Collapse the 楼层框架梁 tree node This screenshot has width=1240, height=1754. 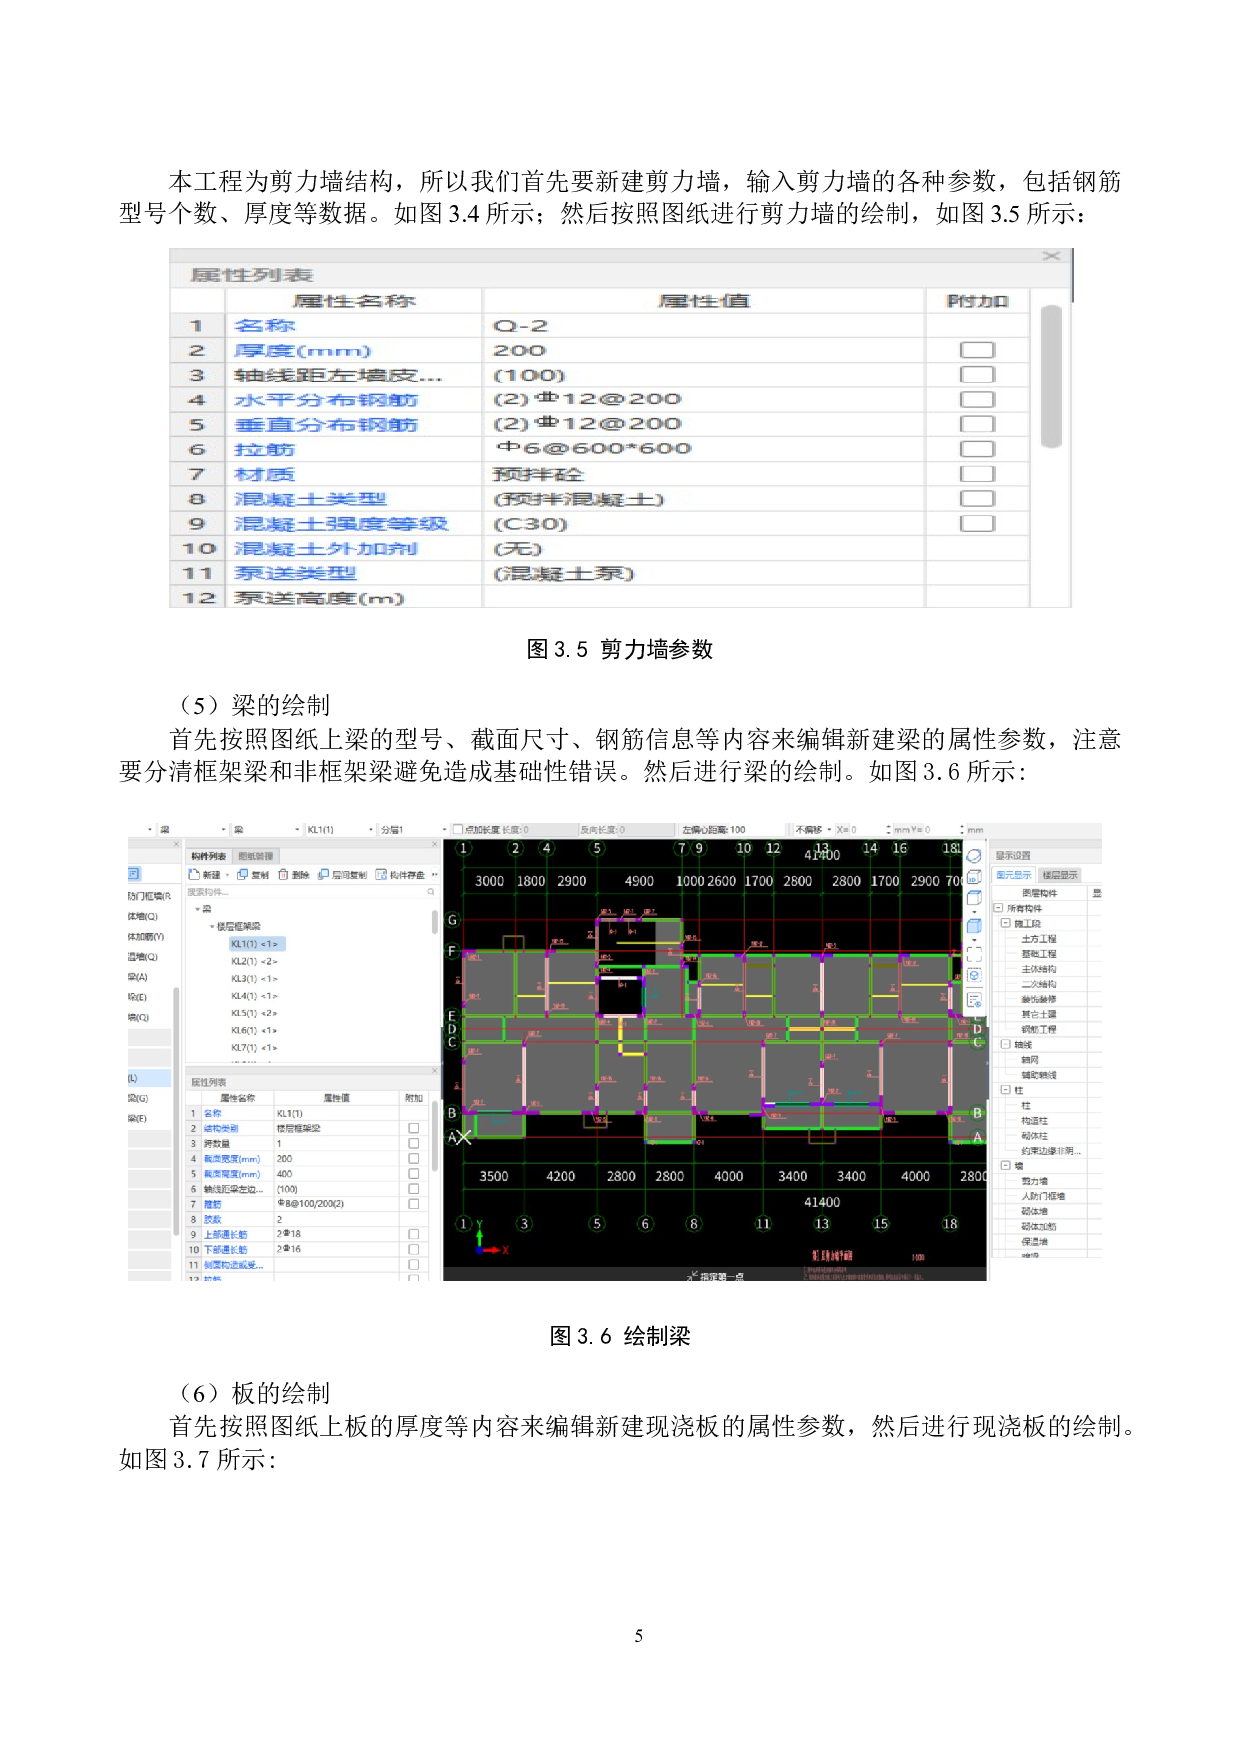[x=211, y=927]
